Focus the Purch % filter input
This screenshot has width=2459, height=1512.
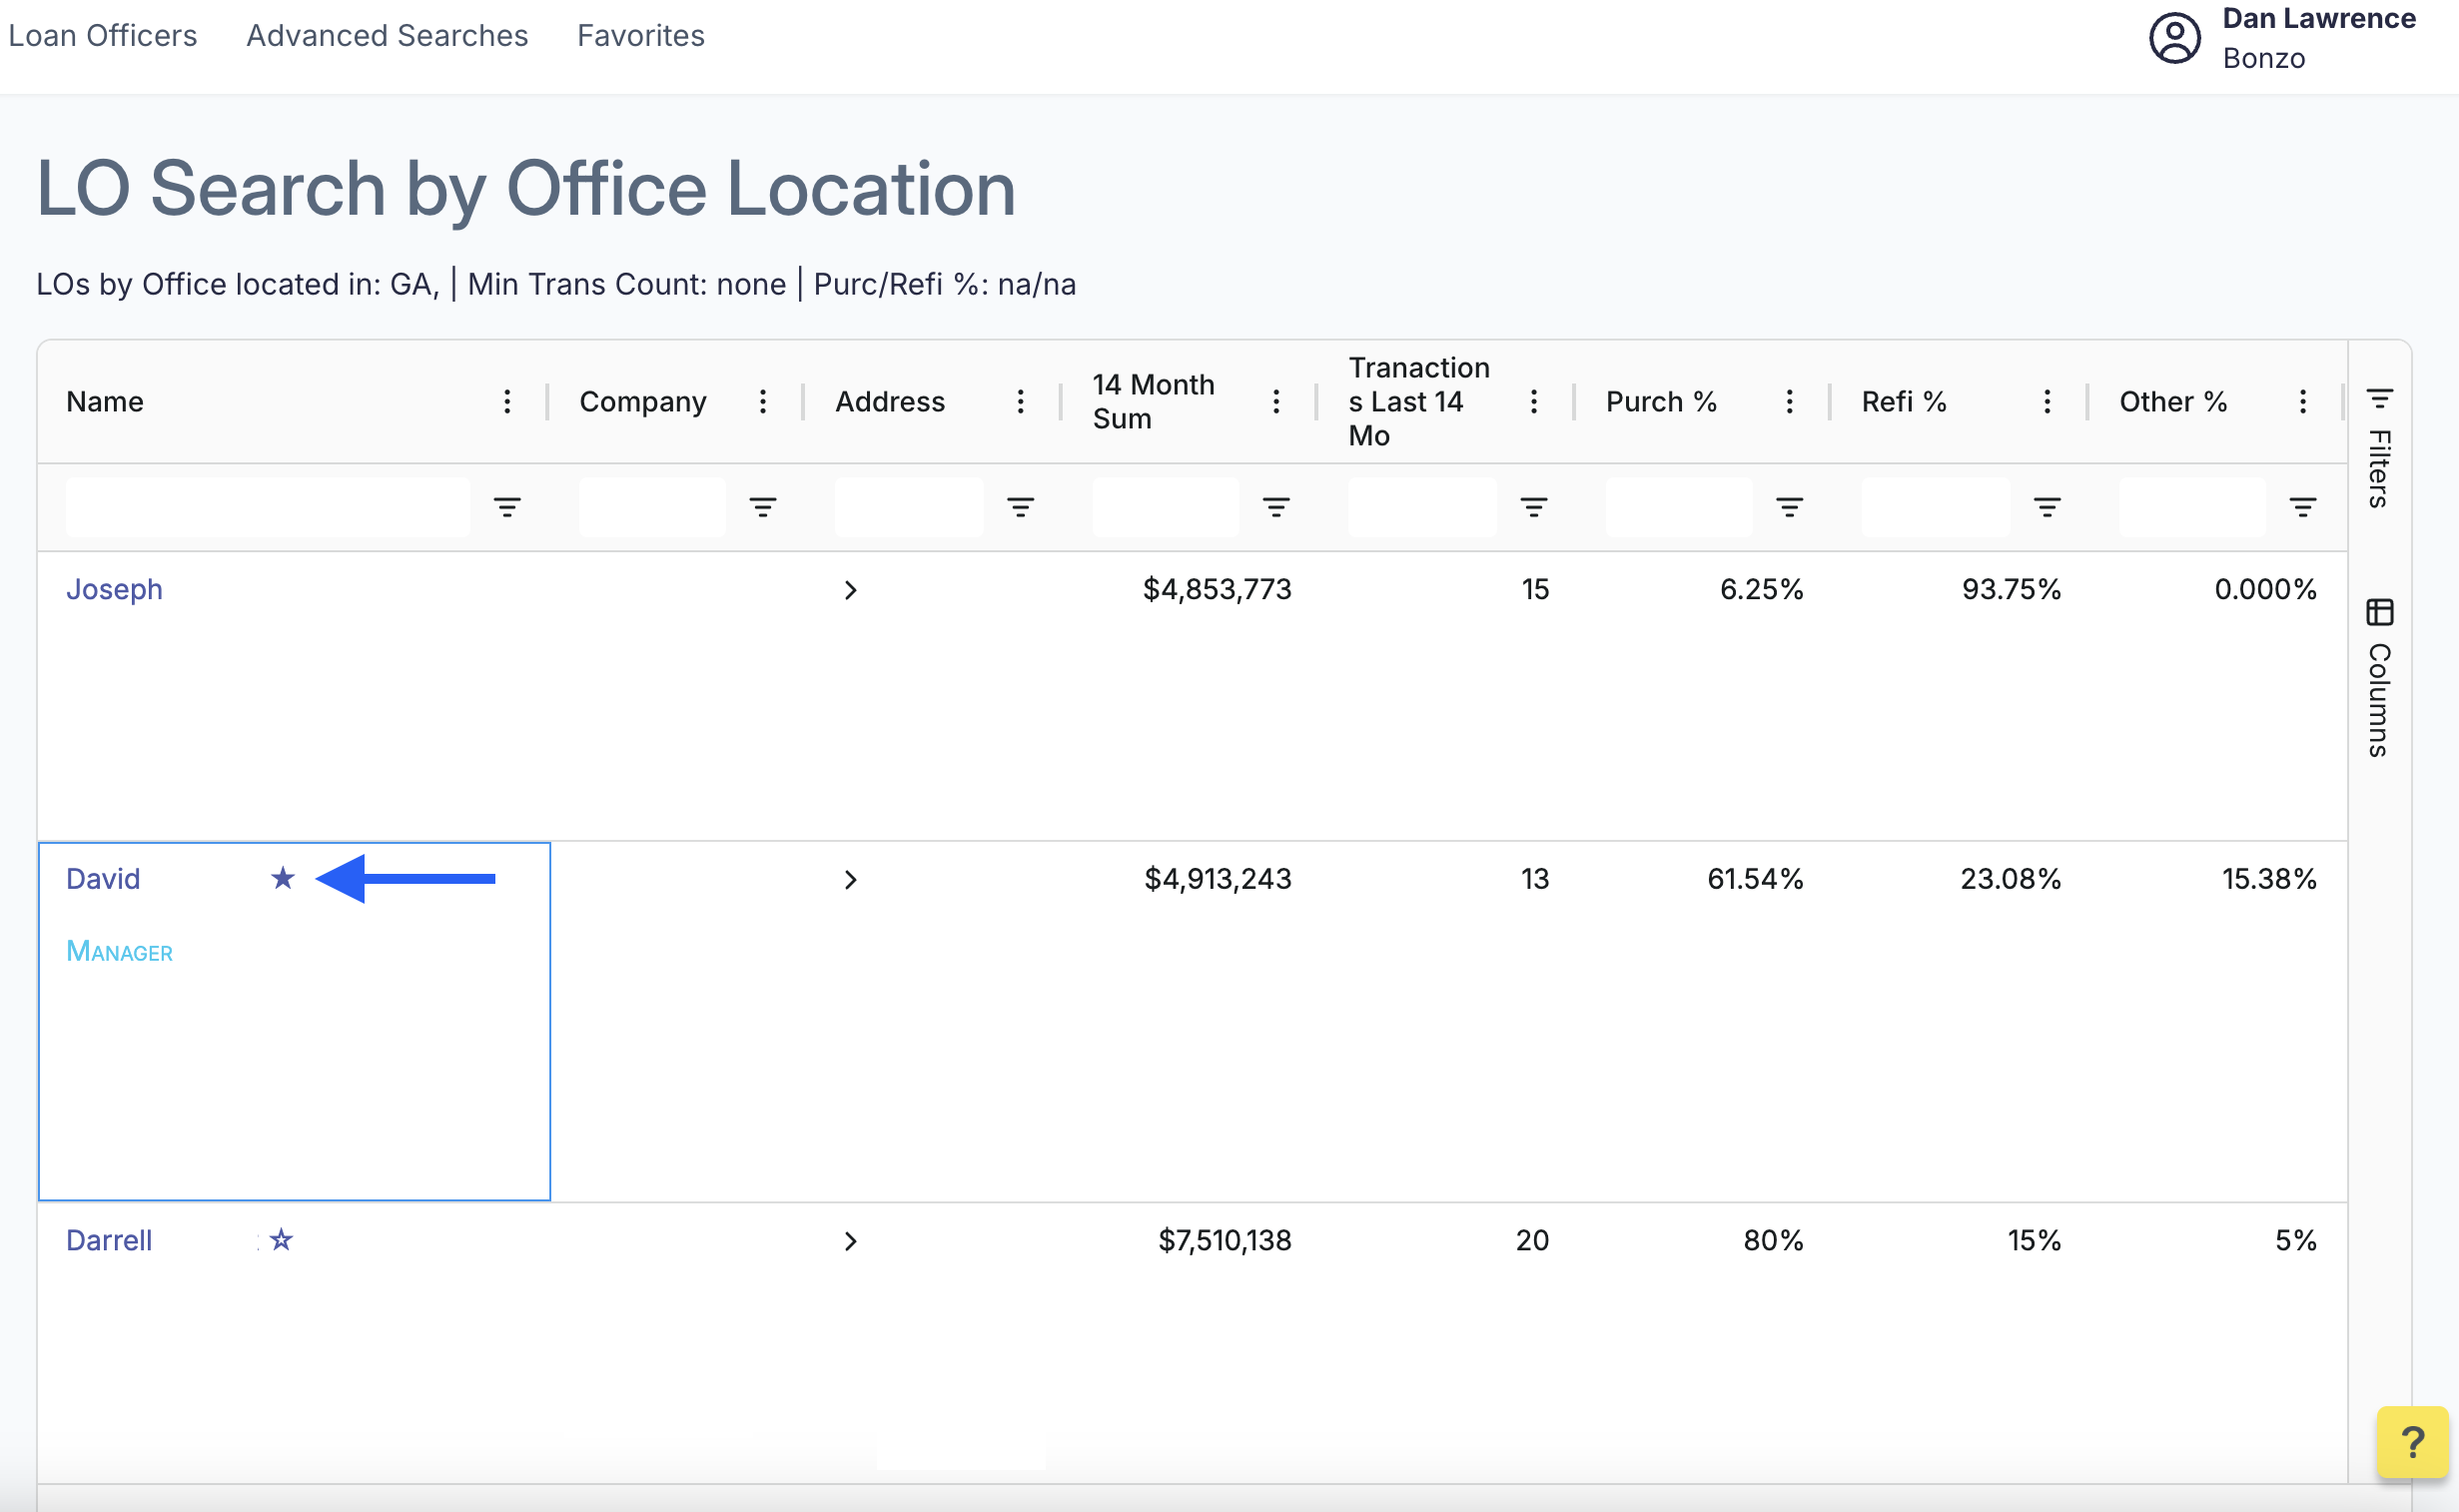tap(1679, 508)
